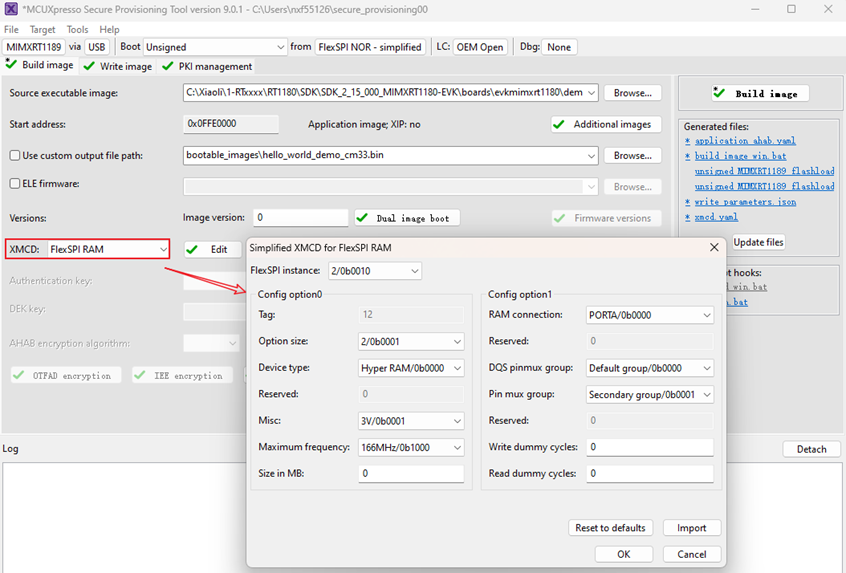Image resolution: width=846 pixels, height=573 pixels.
Task: Switch to the Write image tab
Action: 119,66
